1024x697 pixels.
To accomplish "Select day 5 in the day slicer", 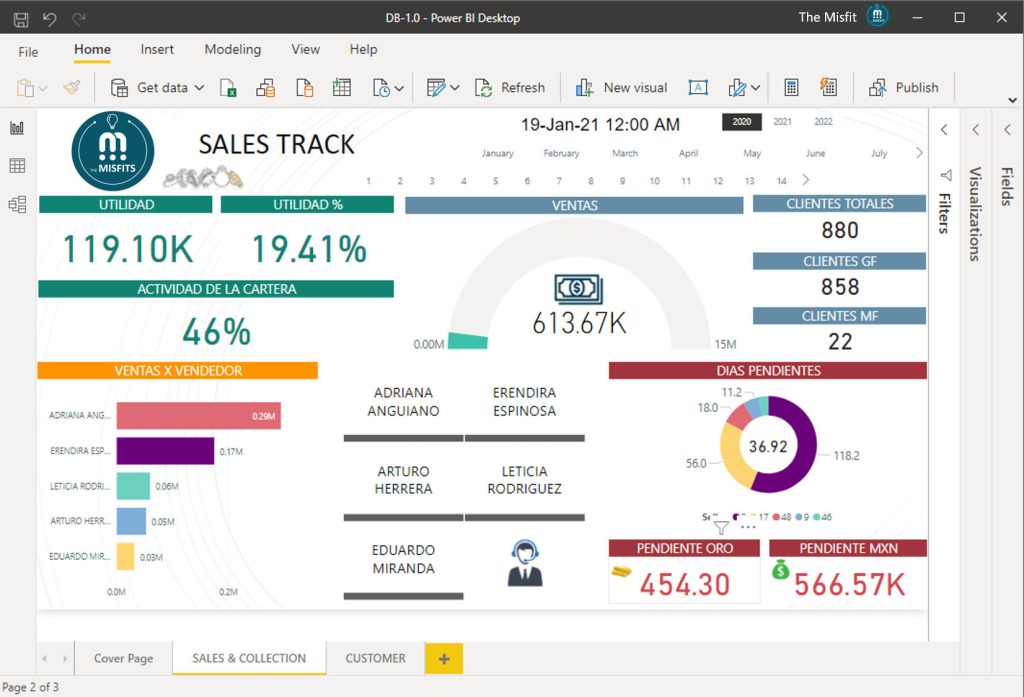I will [496, 181].
